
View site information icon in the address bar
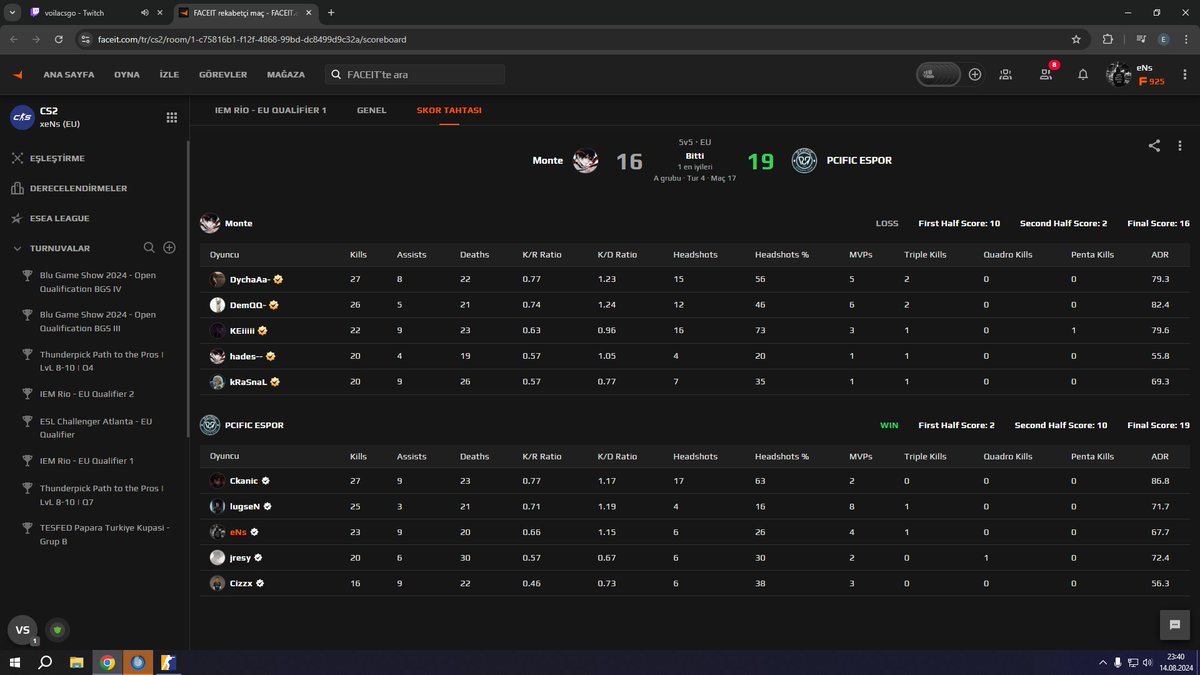coord(87,39)
